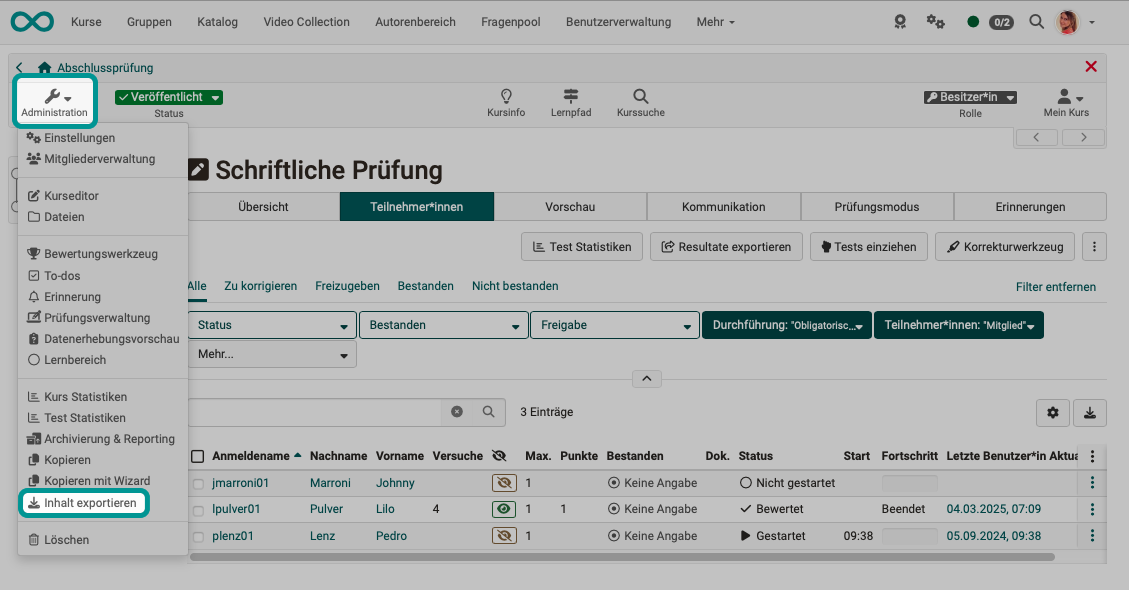Screen dimensions: 1129x590
Task: Open the Veröffentlicht status dropdown
Action: coord(167,97)
